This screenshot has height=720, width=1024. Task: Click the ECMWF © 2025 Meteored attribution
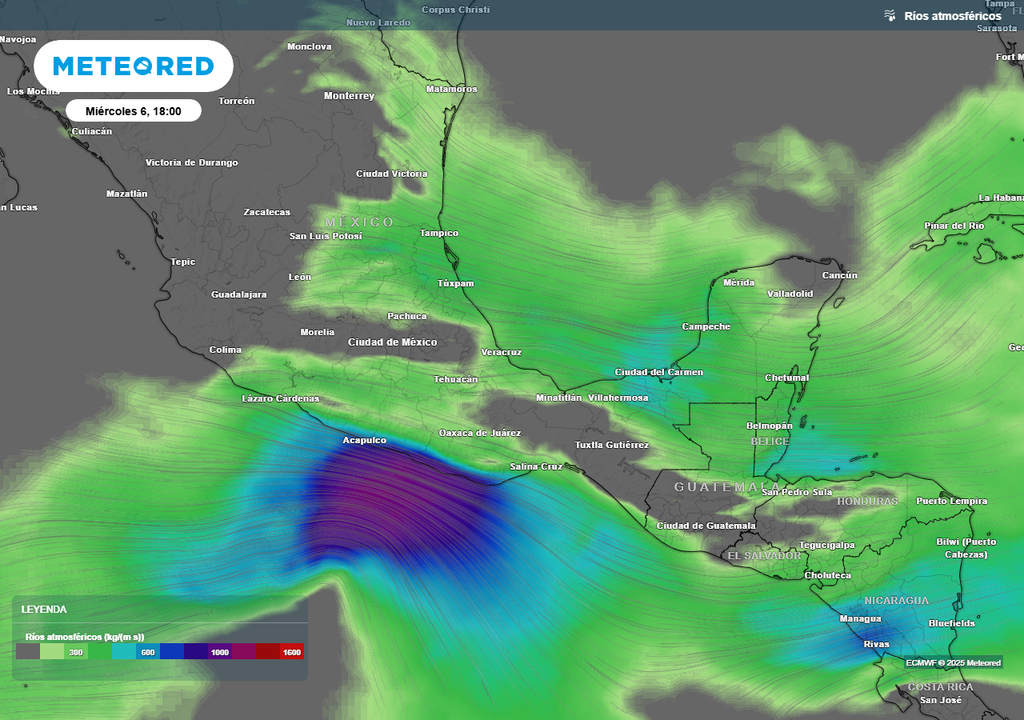tap(953, 663)
